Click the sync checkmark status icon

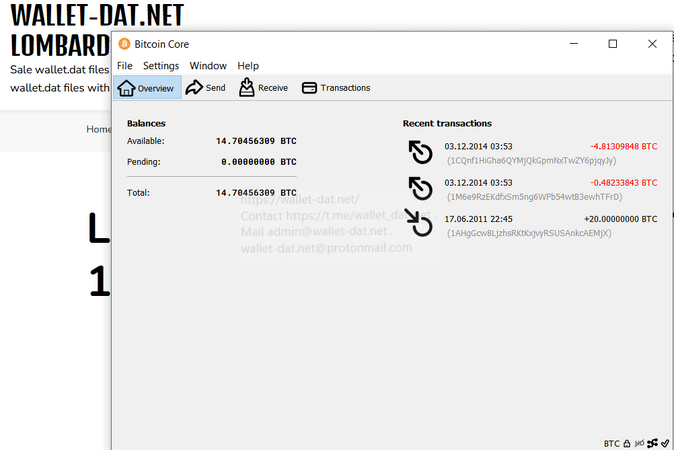tap(665, 443)
